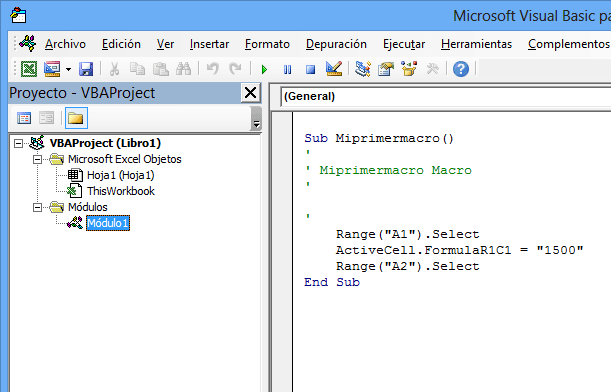The image size is (611, 392).
Task: Open the Properties Window toolbar icon
Action: (386, 69)
